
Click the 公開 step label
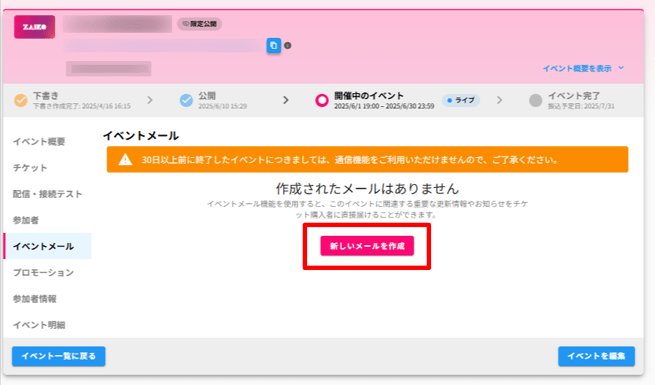tap(207, 96)
